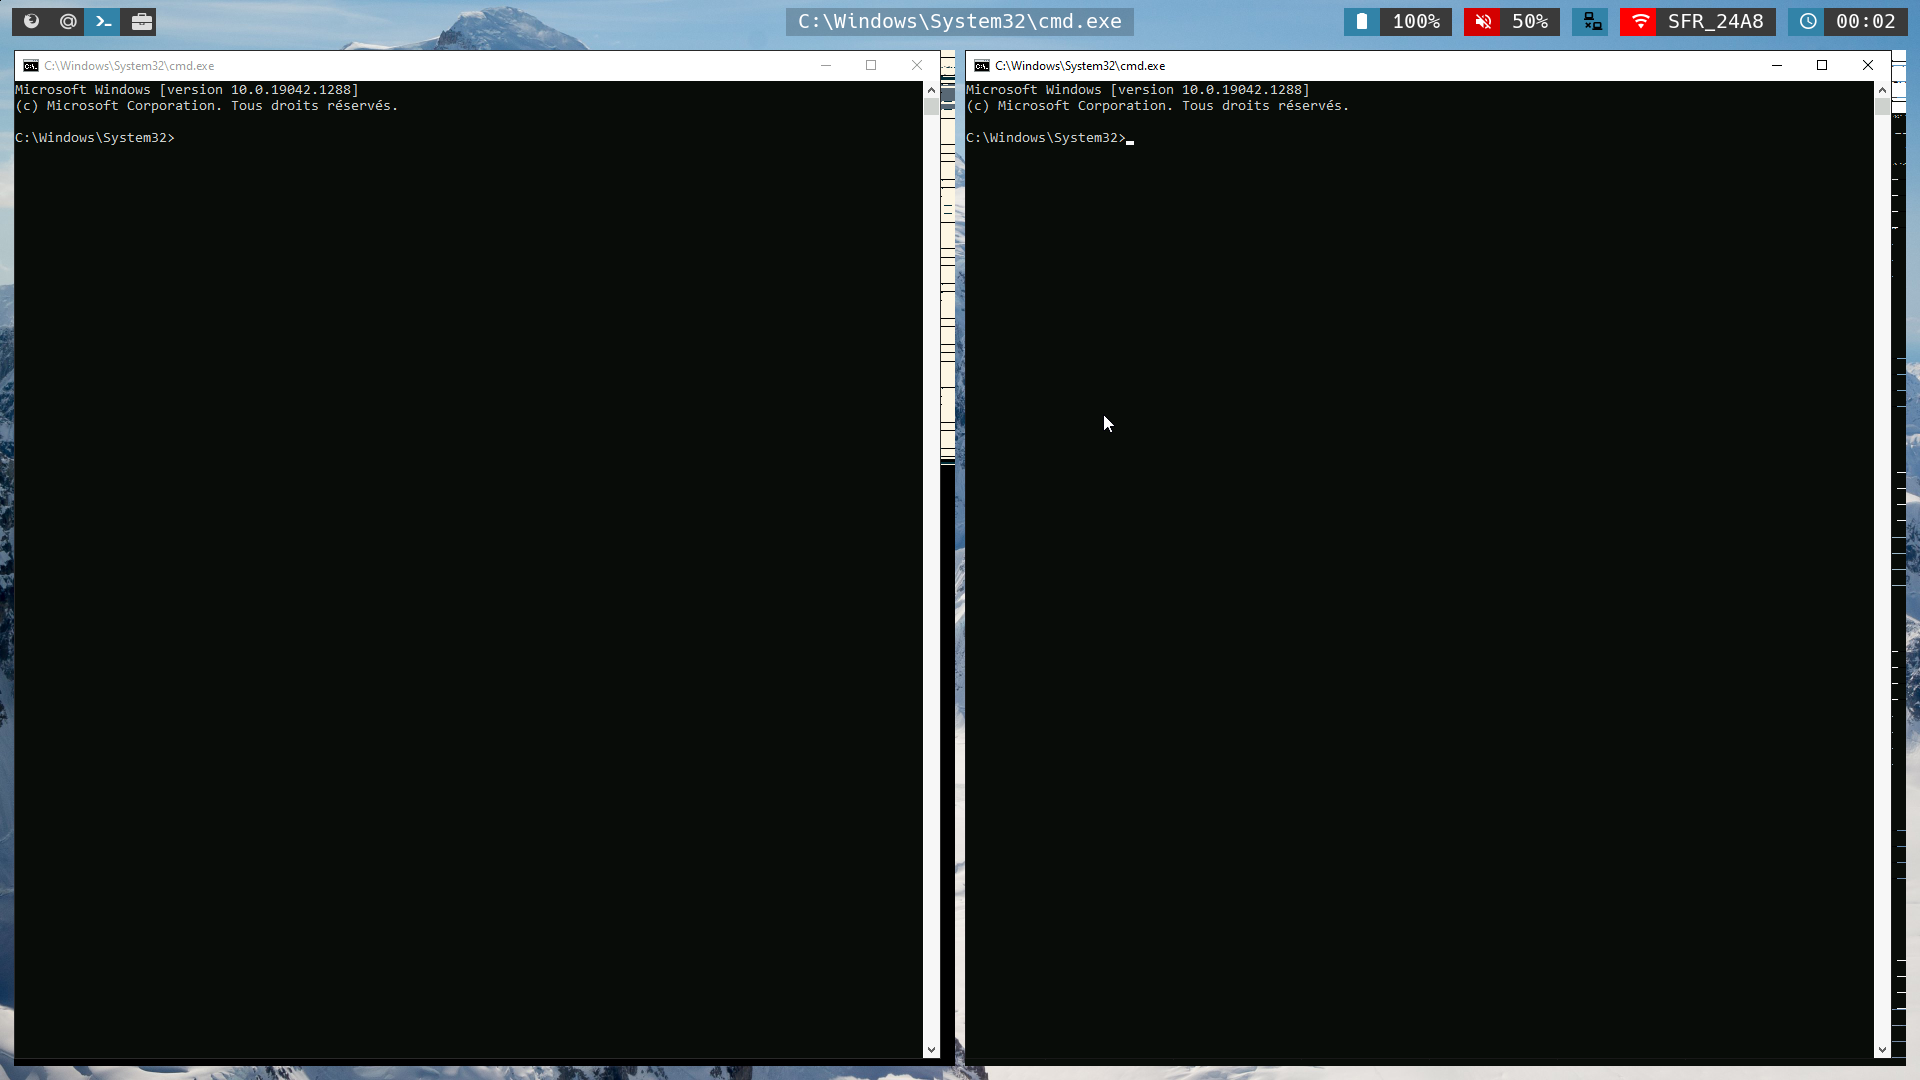Open the email client using the @ icon

[68, 21]
